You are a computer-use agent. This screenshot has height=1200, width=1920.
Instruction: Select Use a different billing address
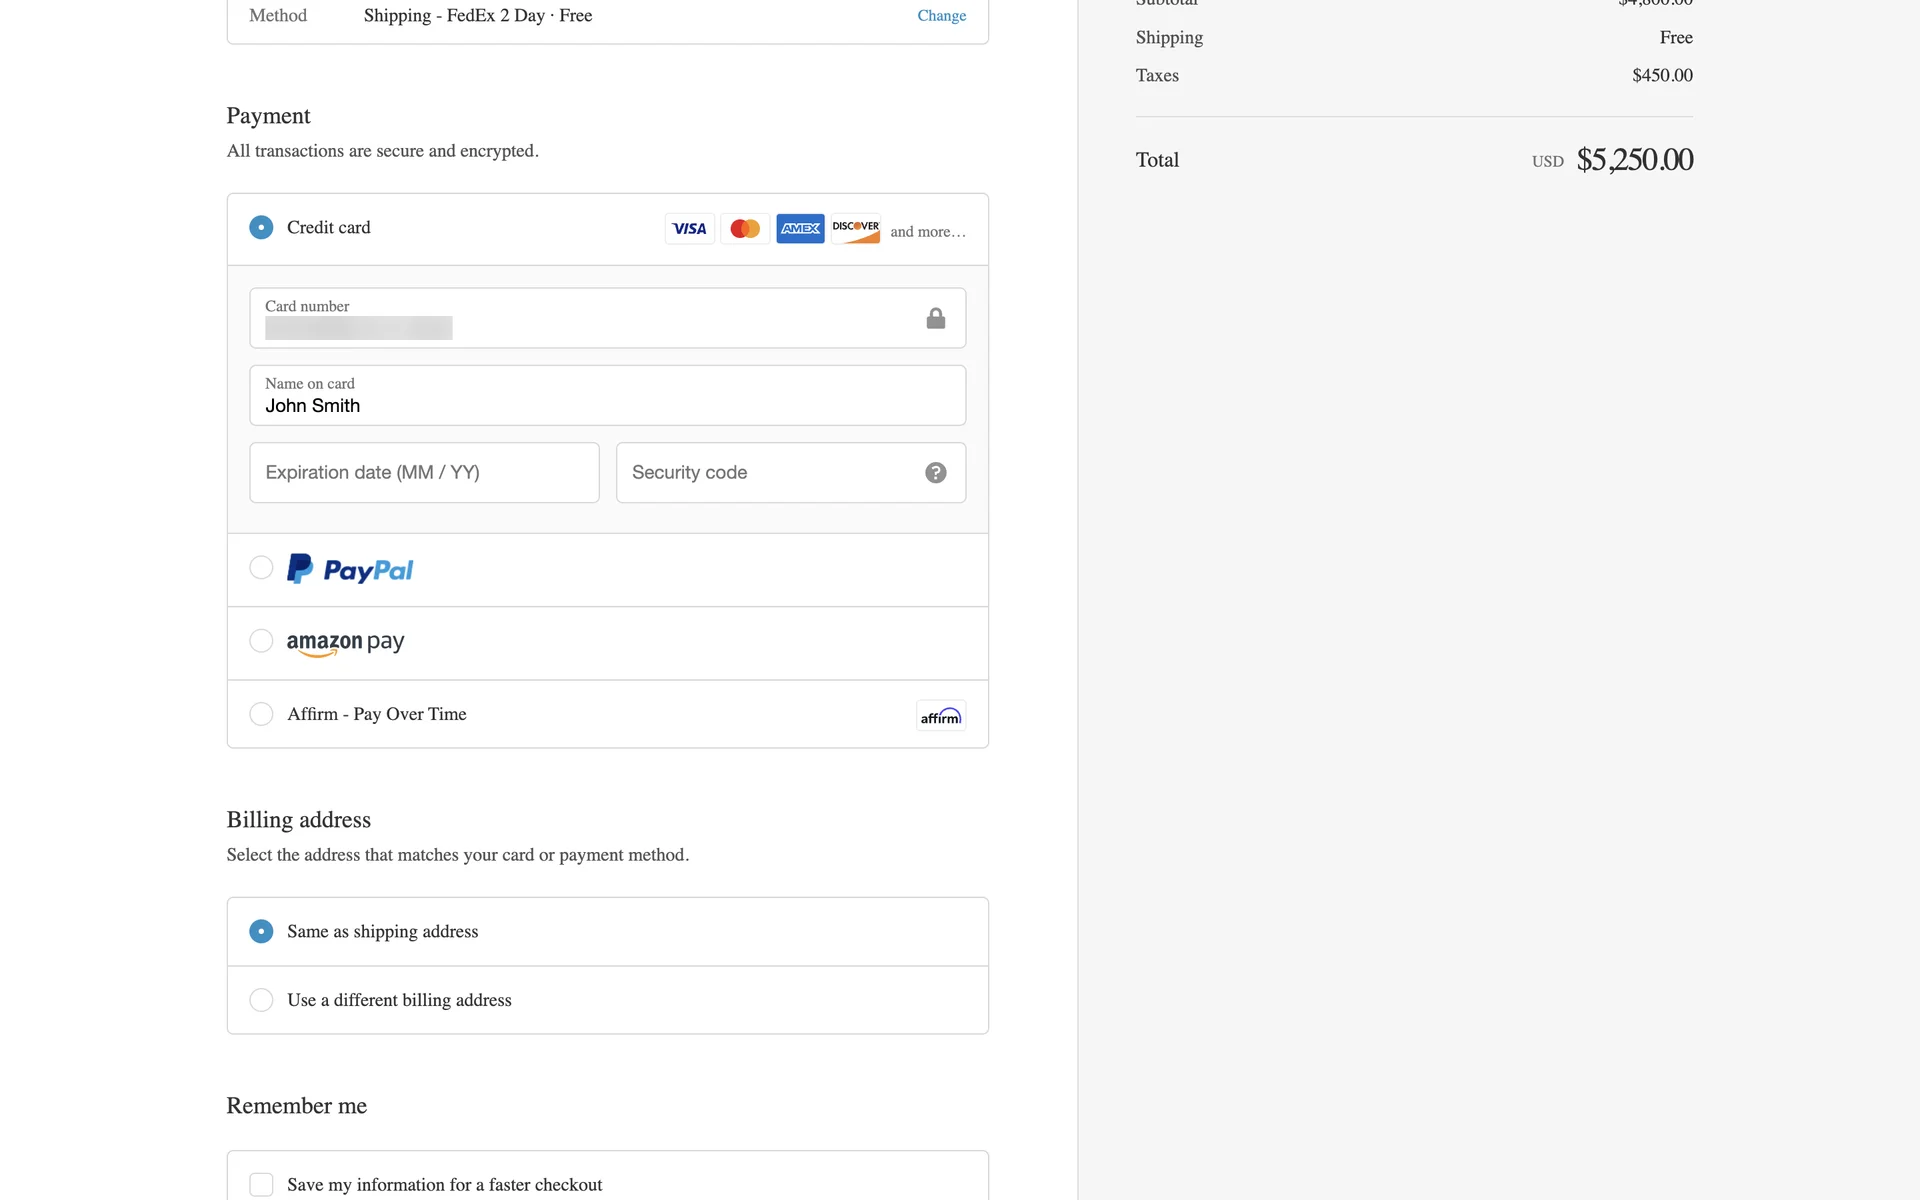point(261,1000)
